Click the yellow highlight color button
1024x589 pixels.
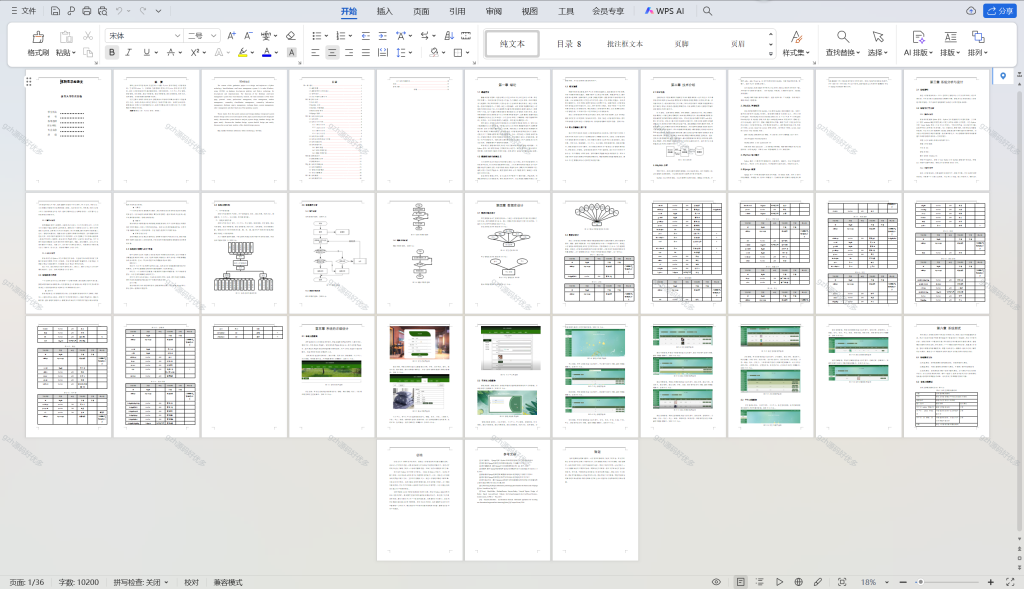coord(243,52)
